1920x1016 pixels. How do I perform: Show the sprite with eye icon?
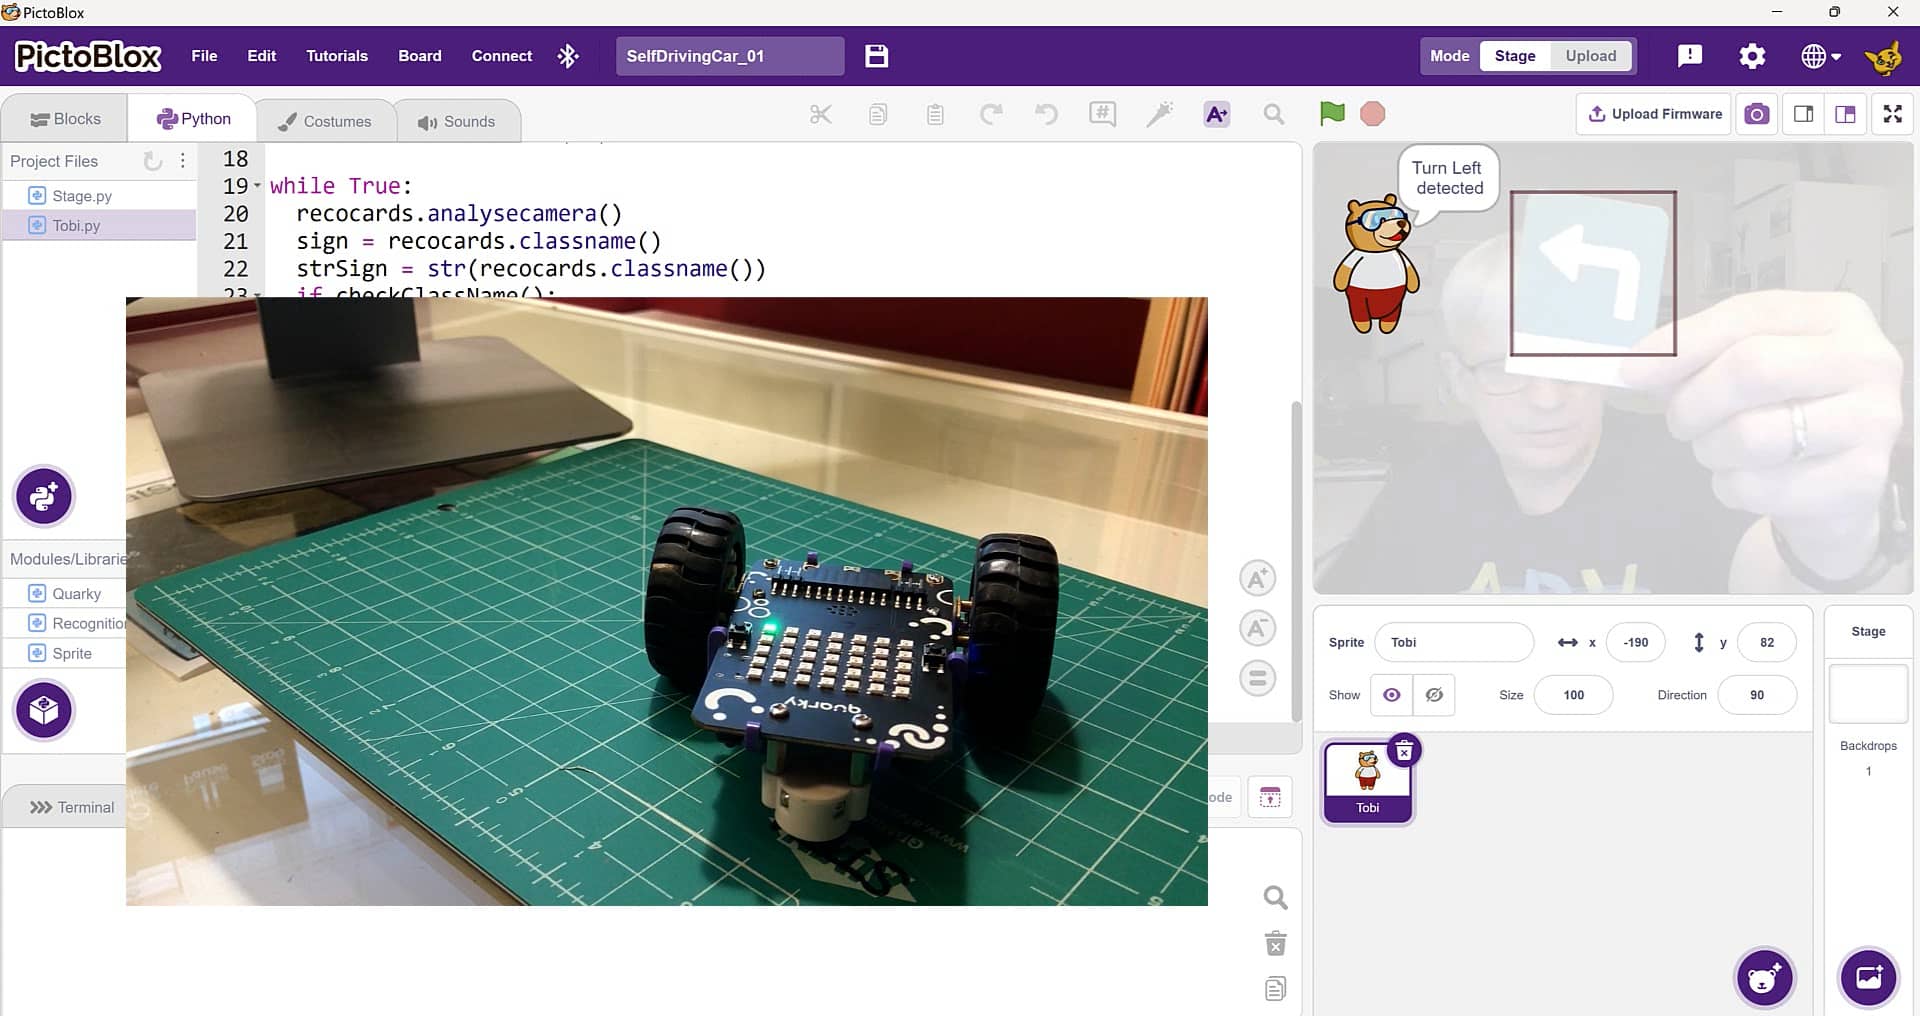(1391, 695)
